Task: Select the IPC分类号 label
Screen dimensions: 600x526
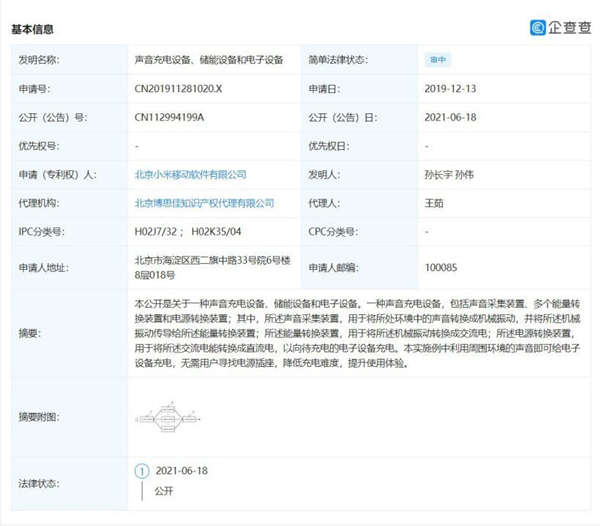Action: 41,232
